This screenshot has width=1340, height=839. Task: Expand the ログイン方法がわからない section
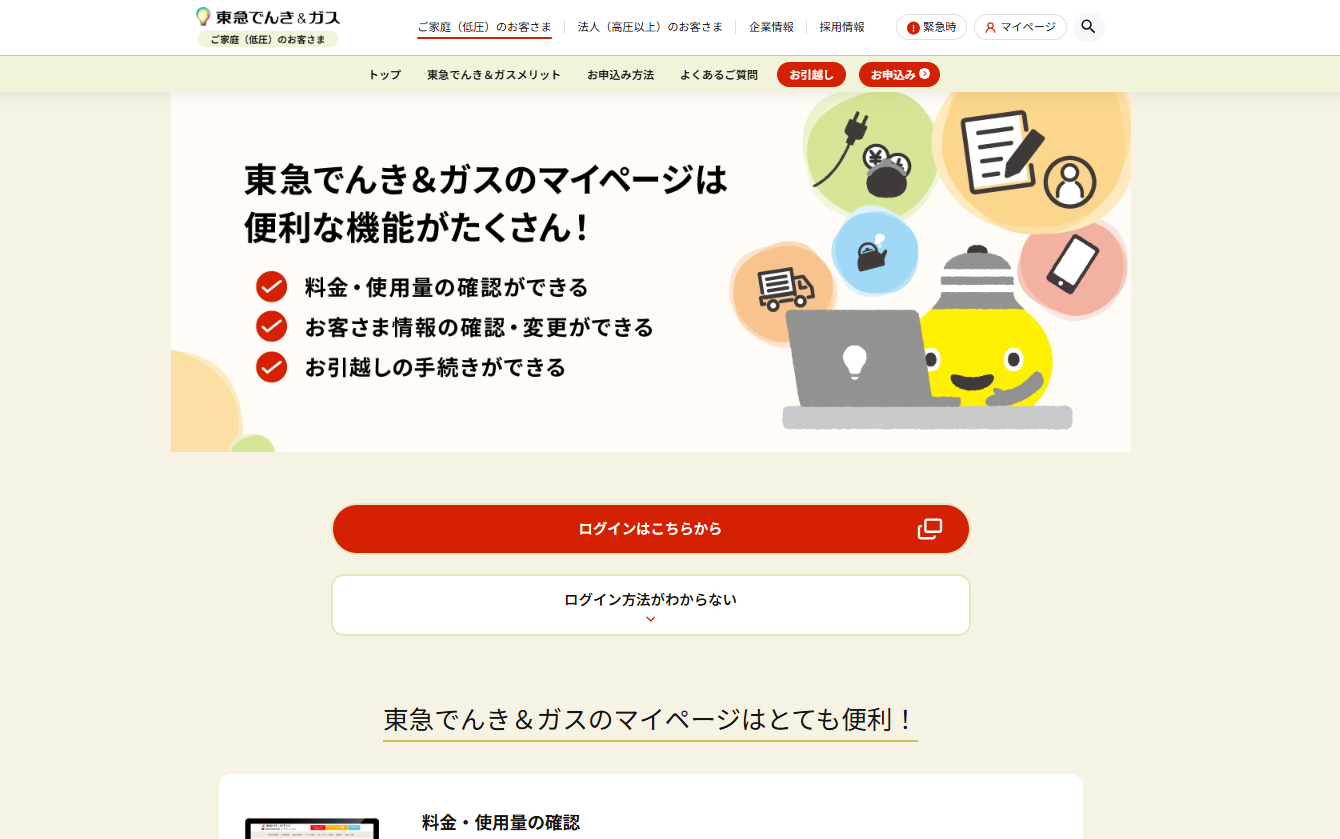[x=651, y=605]
